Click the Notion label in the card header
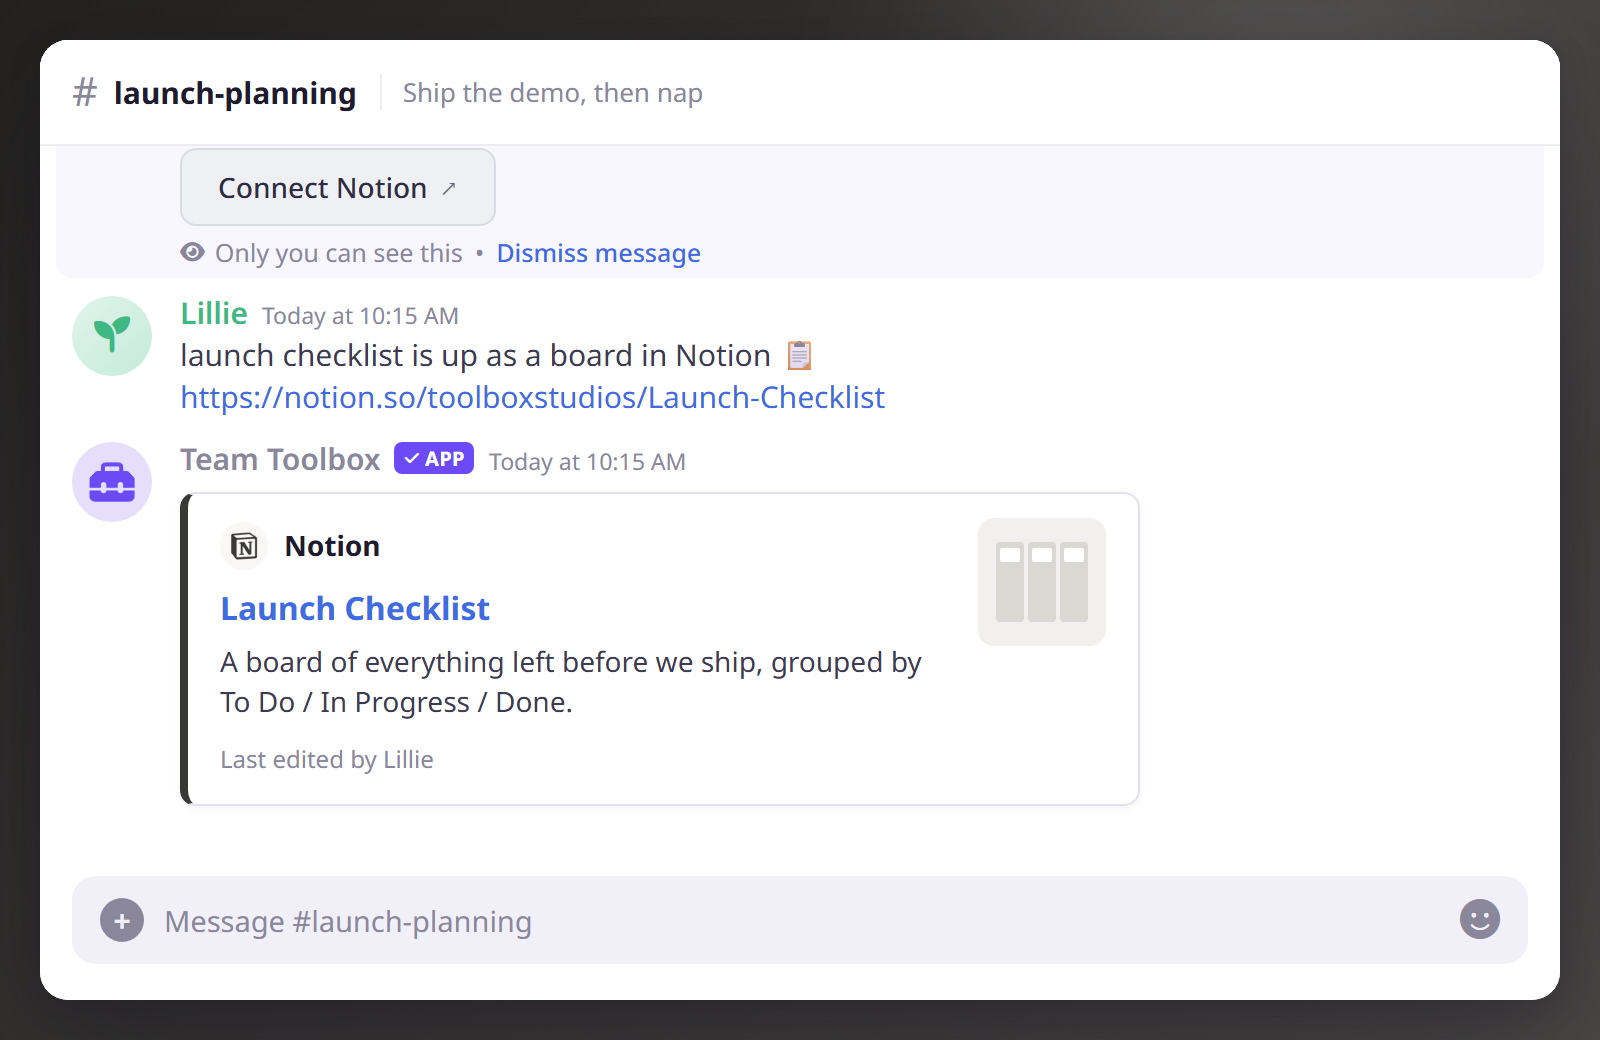This screenshot has width=1600, height=1040. point(332,546)
